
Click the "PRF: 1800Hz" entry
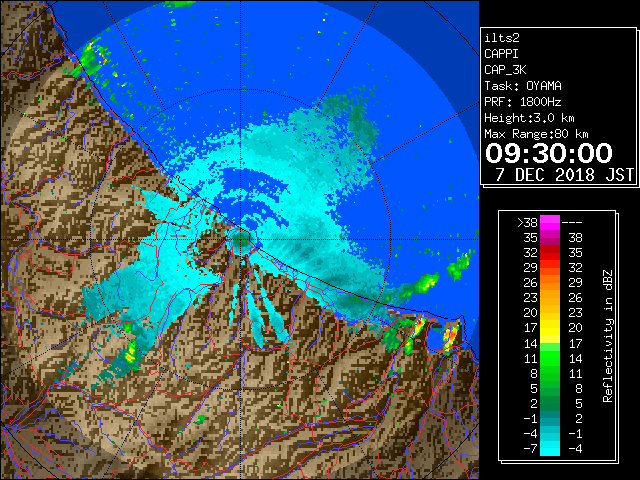pos(523,102)
